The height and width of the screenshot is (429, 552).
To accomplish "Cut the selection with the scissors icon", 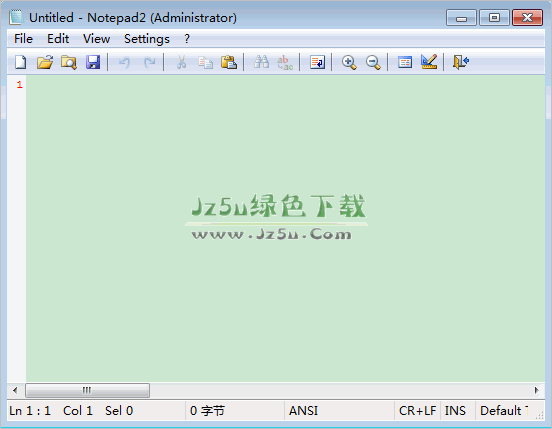I will tap(181, 62).
